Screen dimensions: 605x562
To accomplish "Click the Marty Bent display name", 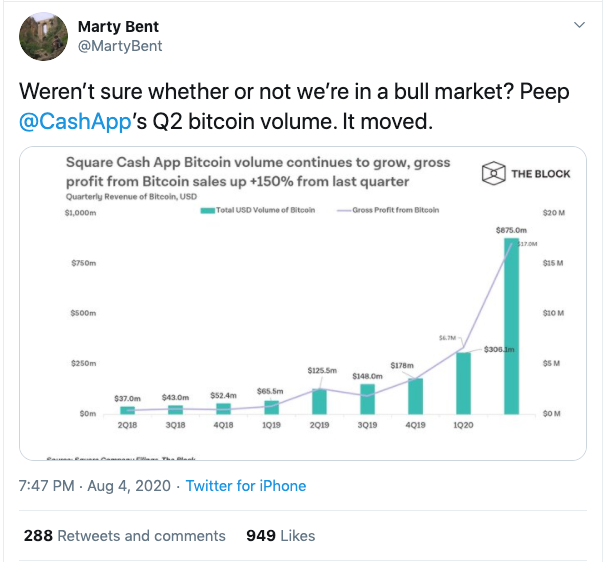I will coord(118,27).
